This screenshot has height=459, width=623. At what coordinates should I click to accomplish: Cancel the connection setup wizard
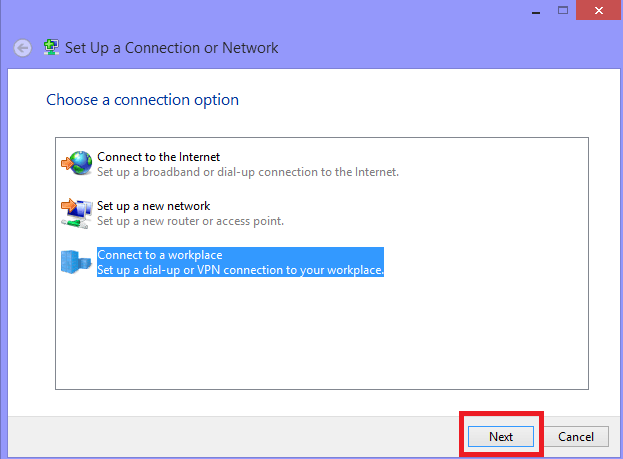(576, 436)
